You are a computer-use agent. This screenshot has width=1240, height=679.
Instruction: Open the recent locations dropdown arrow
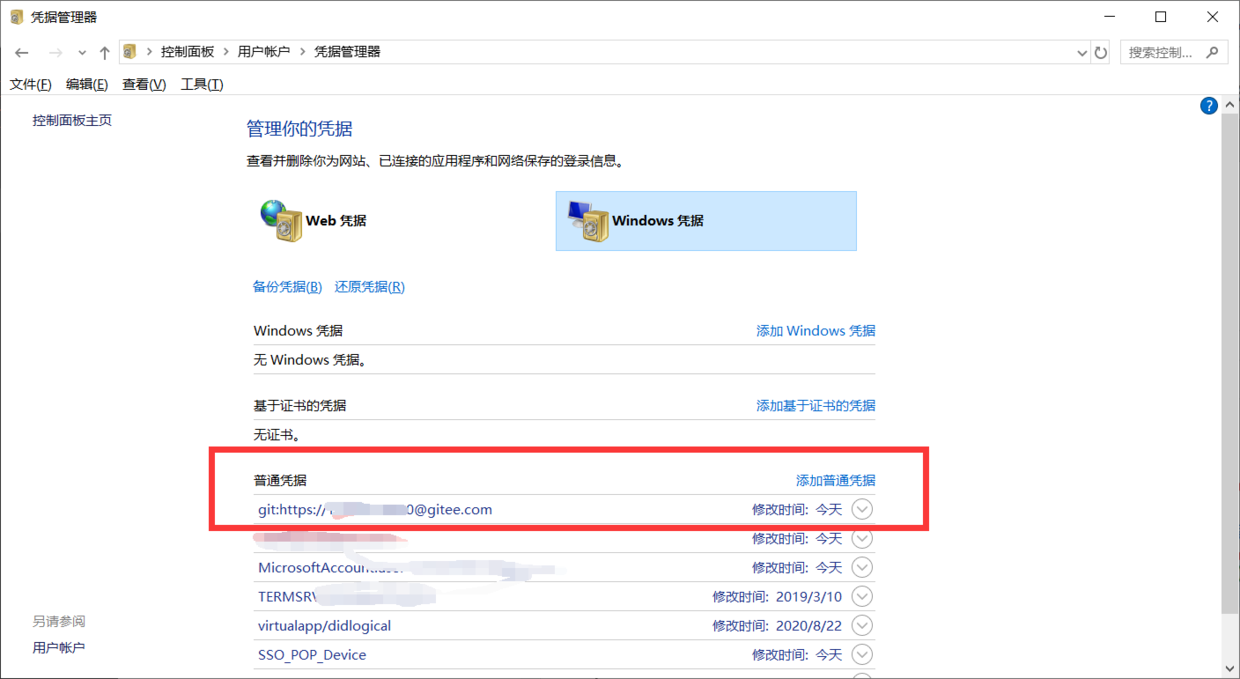pyautogui.click(x=82, y=53)
